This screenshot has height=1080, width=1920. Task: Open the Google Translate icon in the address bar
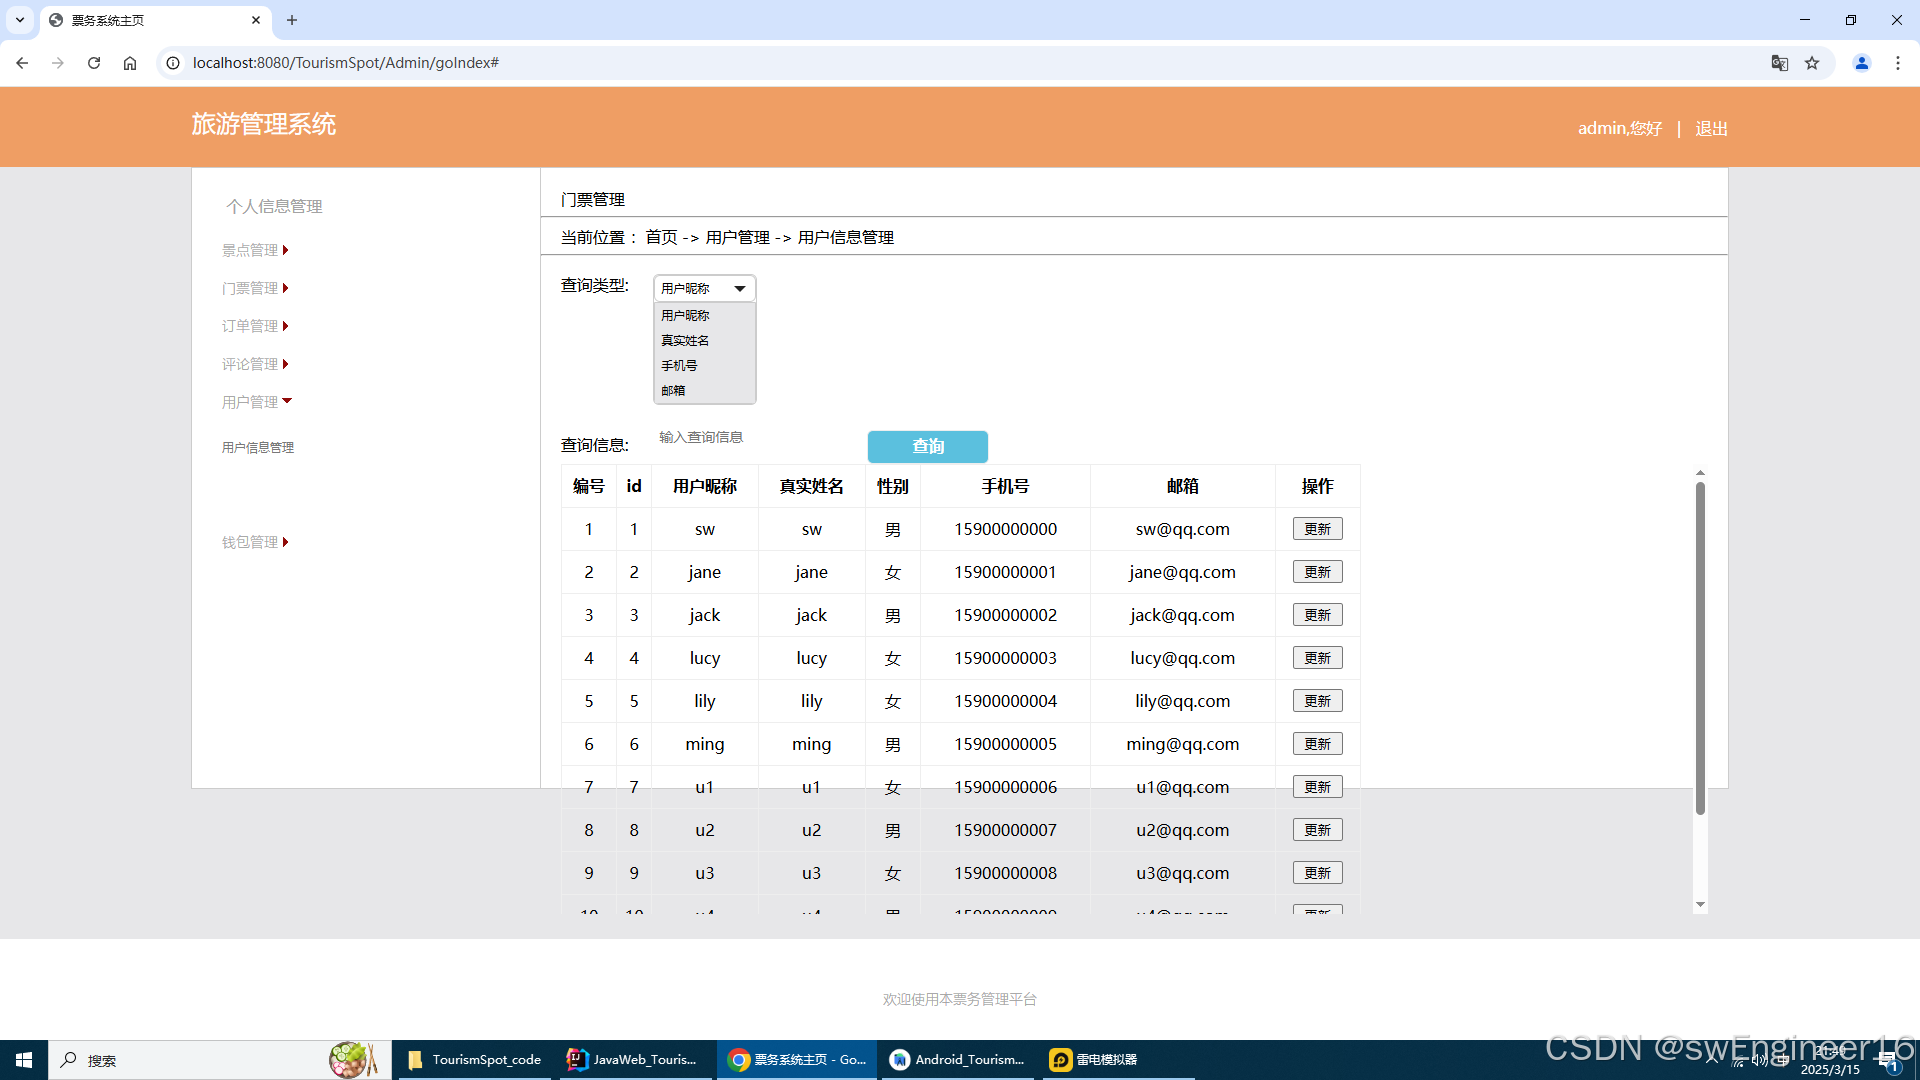(x=1780, y=63)
